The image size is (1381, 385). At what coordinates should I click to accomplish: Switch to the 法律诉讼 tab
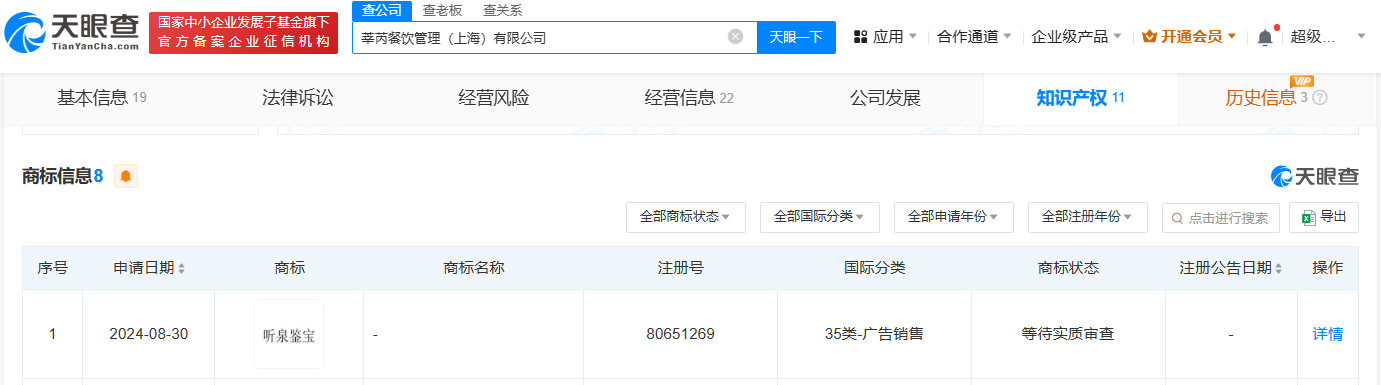pos(297,98)
